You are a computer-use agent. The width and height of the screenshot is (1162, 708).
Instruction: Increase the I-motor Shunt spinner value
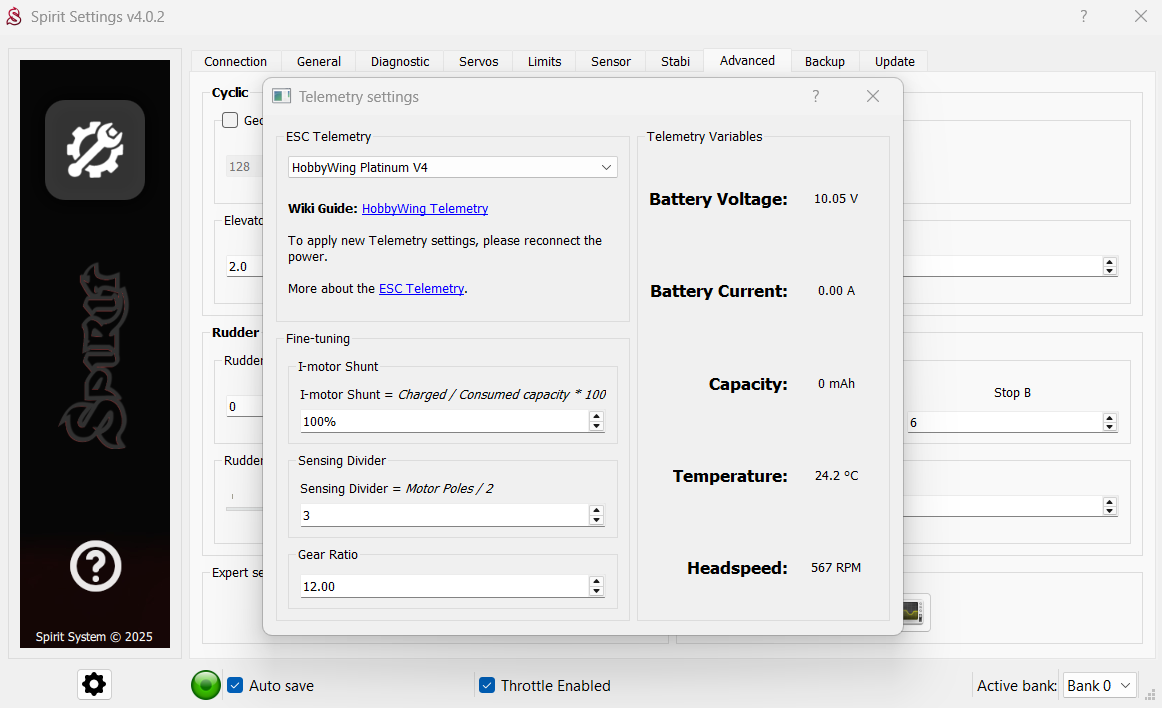pos(597,416)
